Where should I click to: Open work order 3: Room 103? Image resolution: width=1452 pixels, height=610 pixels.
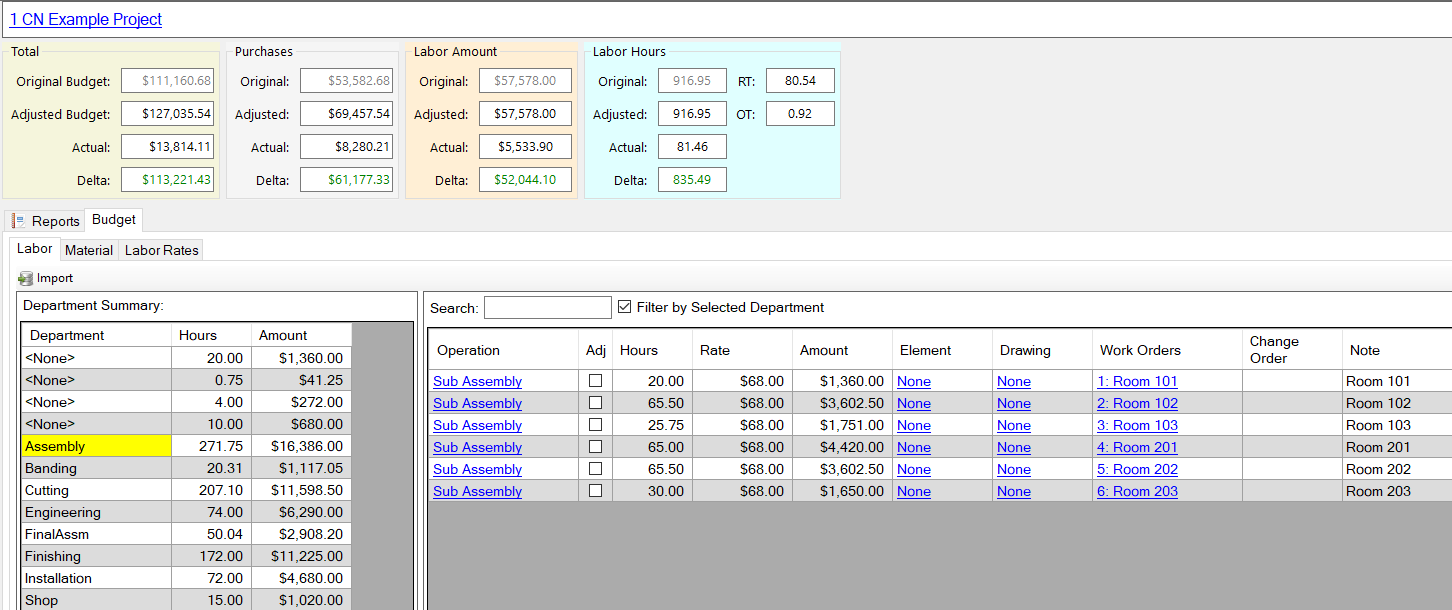point(1137,425)
